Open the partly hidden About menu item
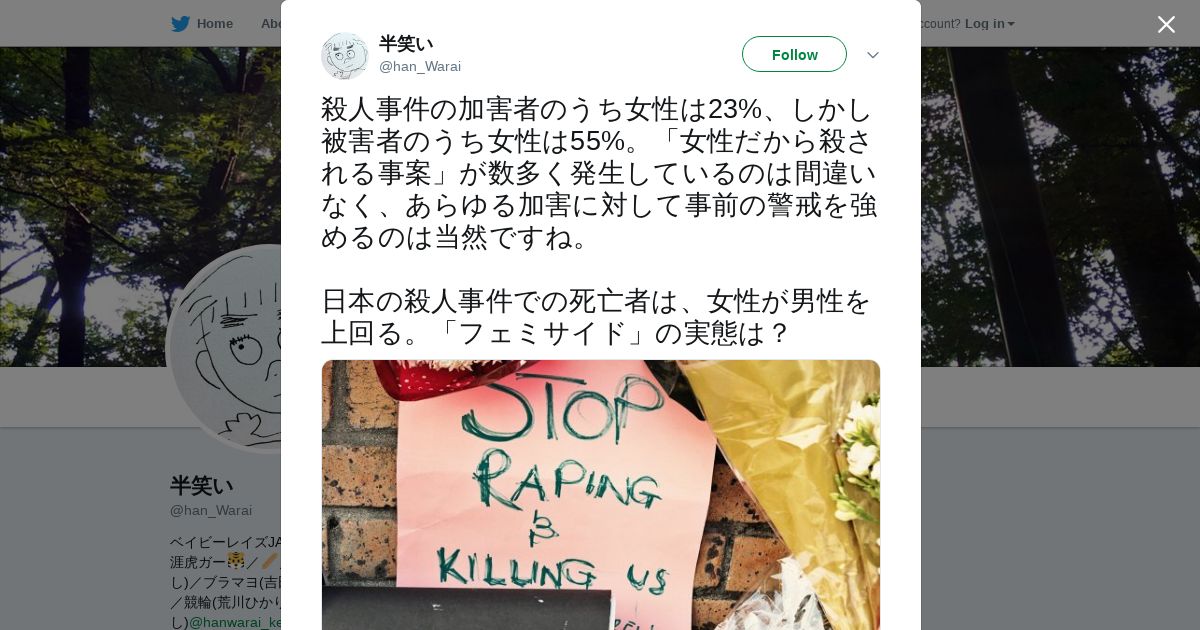 click(x=271, y=24)
